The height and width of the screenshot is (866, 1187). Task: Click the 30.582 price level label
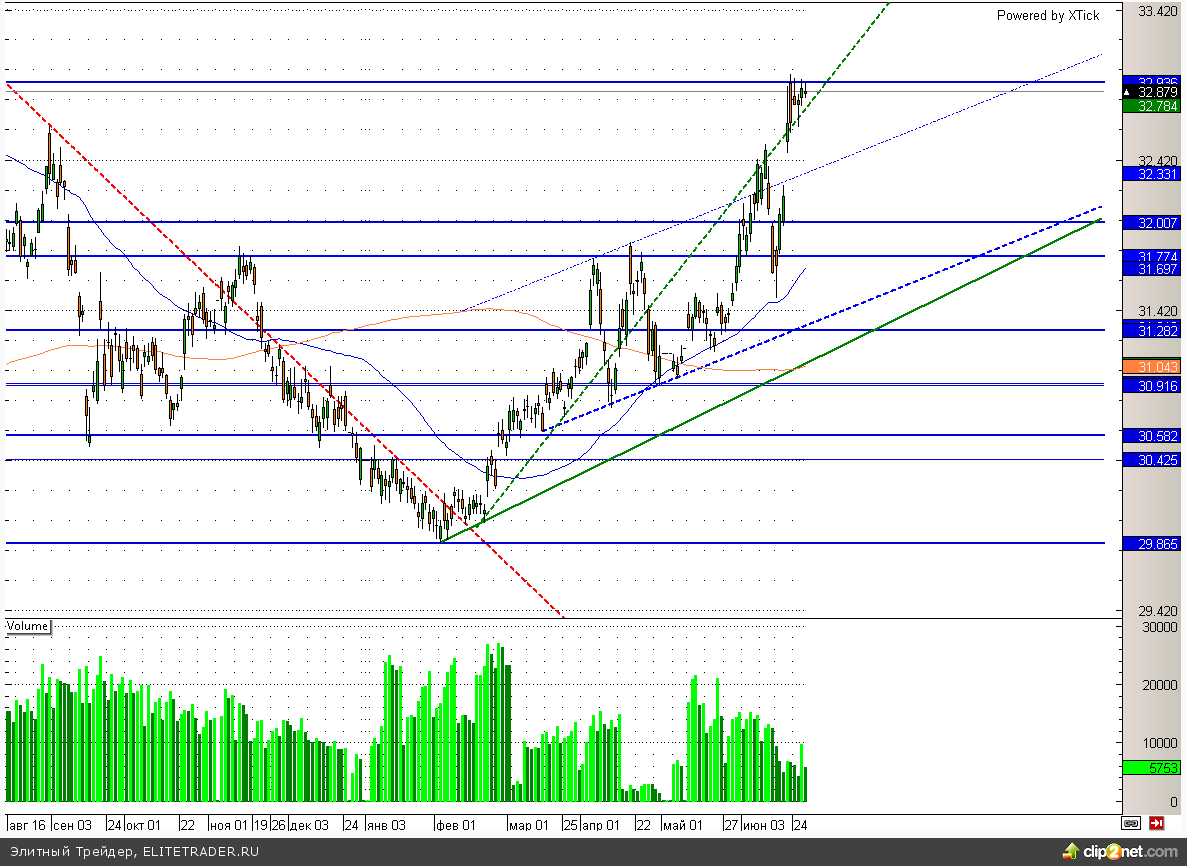1151,436
